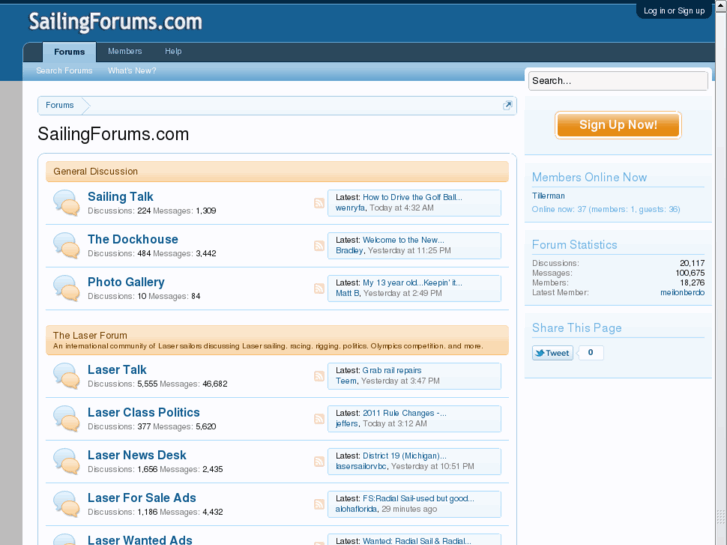Open latest member meilonberdo profile

[x=682, y=292]
